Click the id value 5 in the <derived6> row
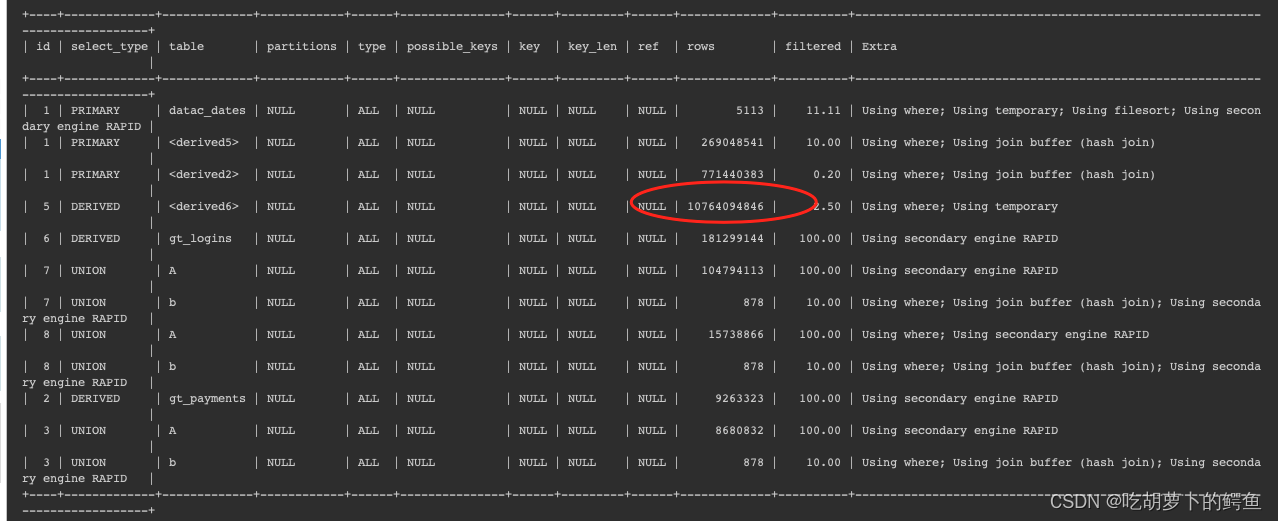The height and width of the screenshot is (521, 1278). pos(46,207)
